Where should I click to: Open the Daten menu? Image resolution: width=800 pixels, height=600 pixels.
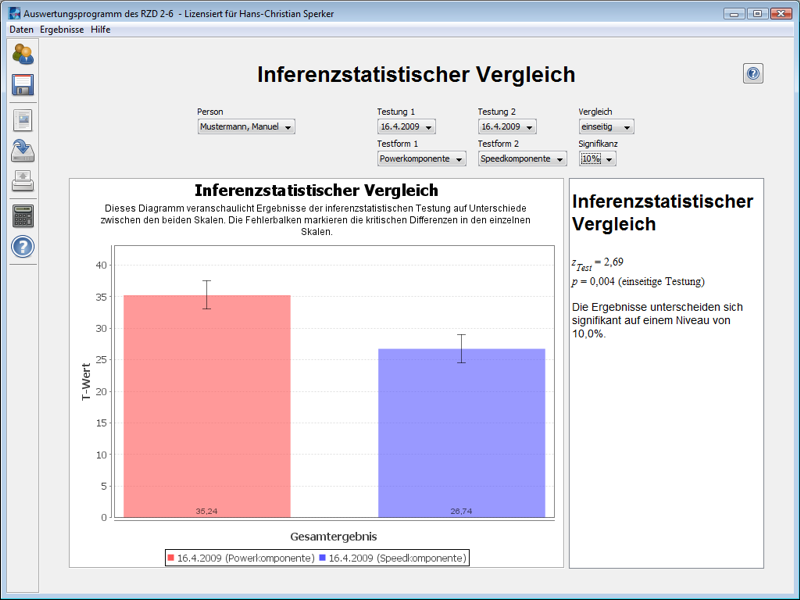[21, 30]
